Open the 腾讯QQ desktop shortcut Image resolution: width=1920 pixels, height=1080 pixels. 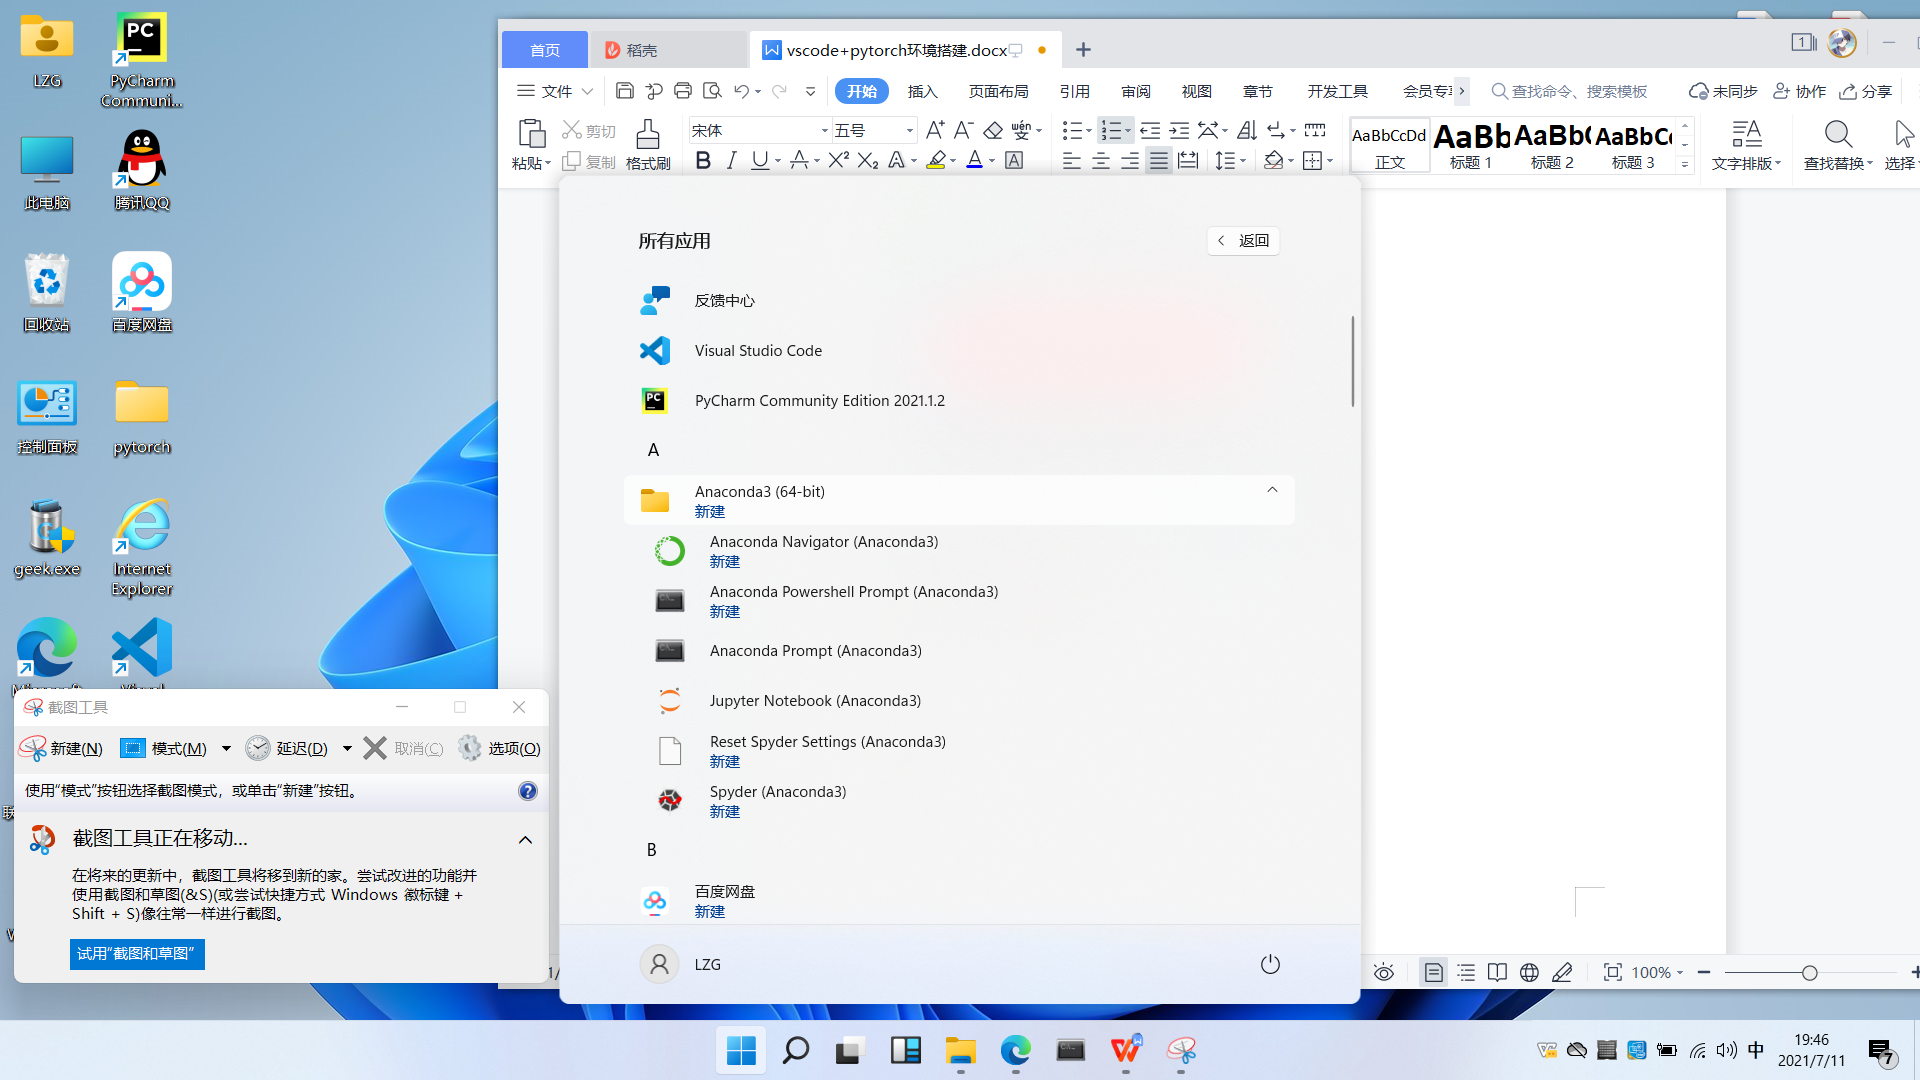142,170
